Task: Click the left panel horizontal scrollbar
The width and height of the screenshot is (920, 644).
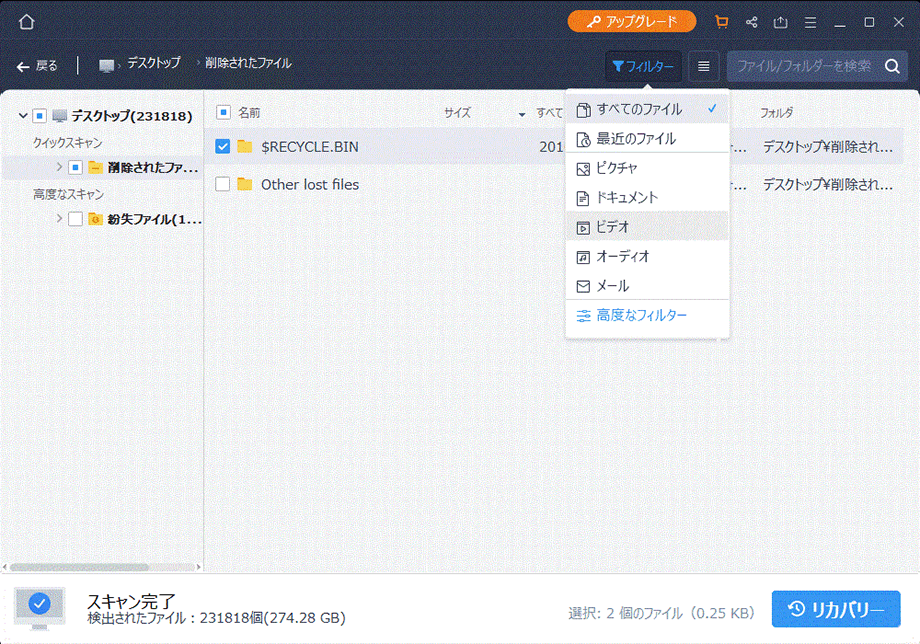Action: 79,567
